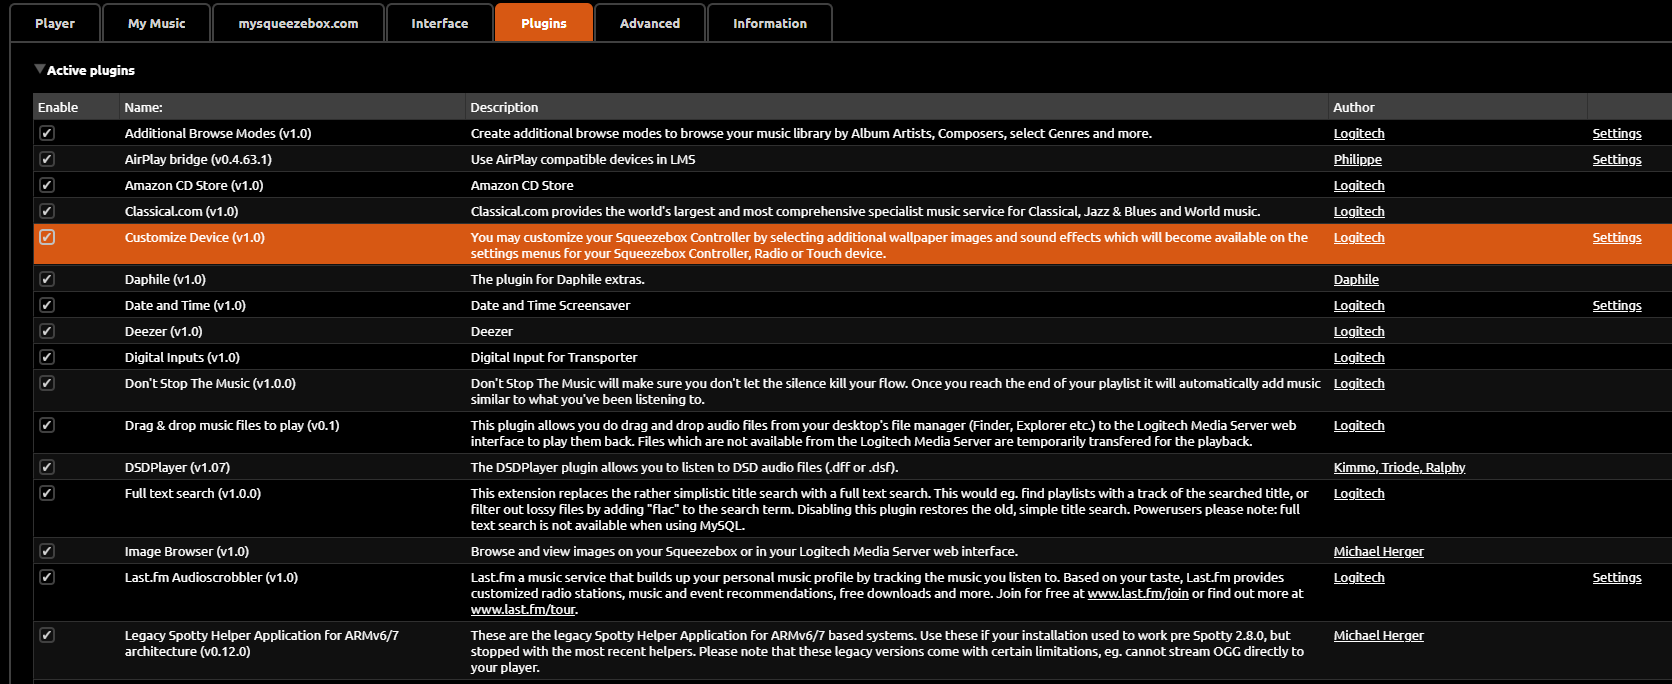
Task: Select the "Image Browser (v1.0)" plugin name
Action: 187,551
